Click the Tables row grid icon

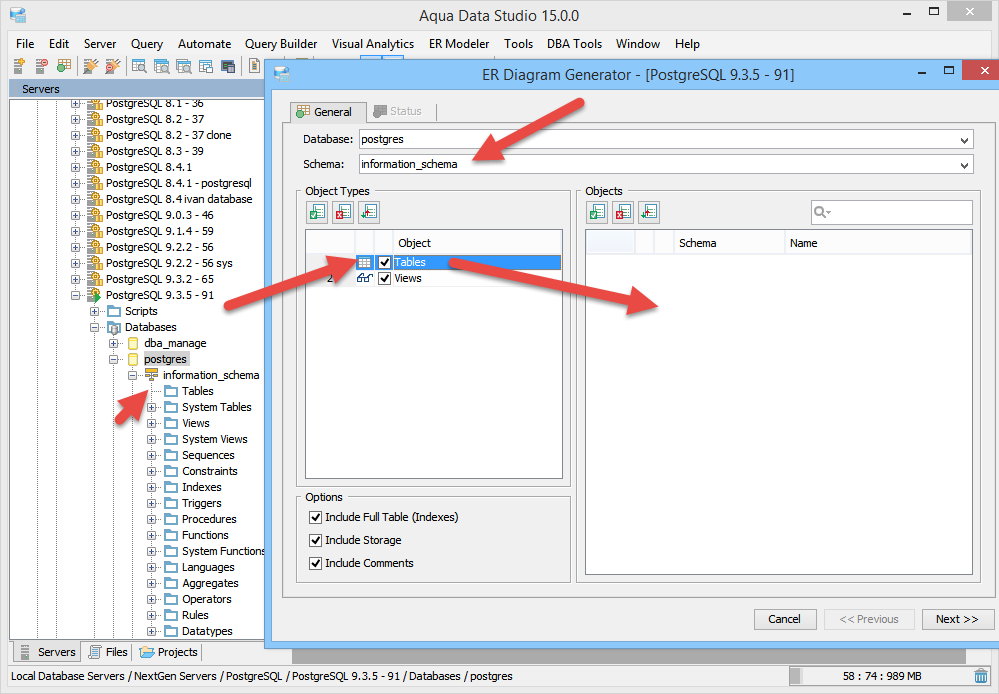pyautogui.click(x=364, y=263)
